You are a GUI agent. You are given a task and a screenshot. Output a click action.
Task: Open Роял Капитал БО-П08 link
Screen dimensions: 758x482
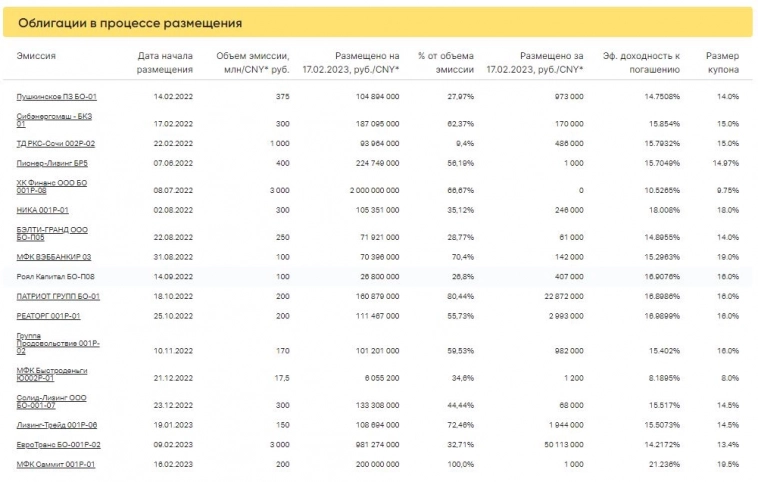click(x=56, y=276)
